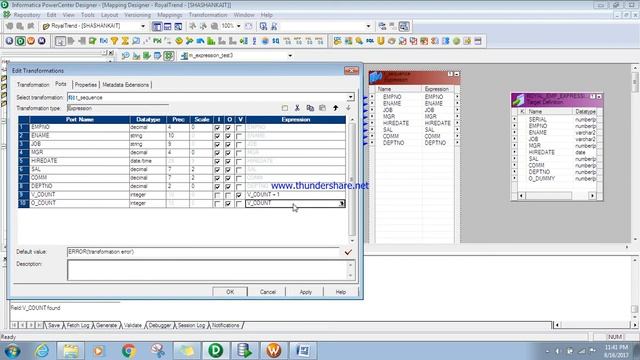Click the Apply button
Image resolution: width=640 pixels, height=360 pixels.
pyautogui.click(x=306, y=292)
